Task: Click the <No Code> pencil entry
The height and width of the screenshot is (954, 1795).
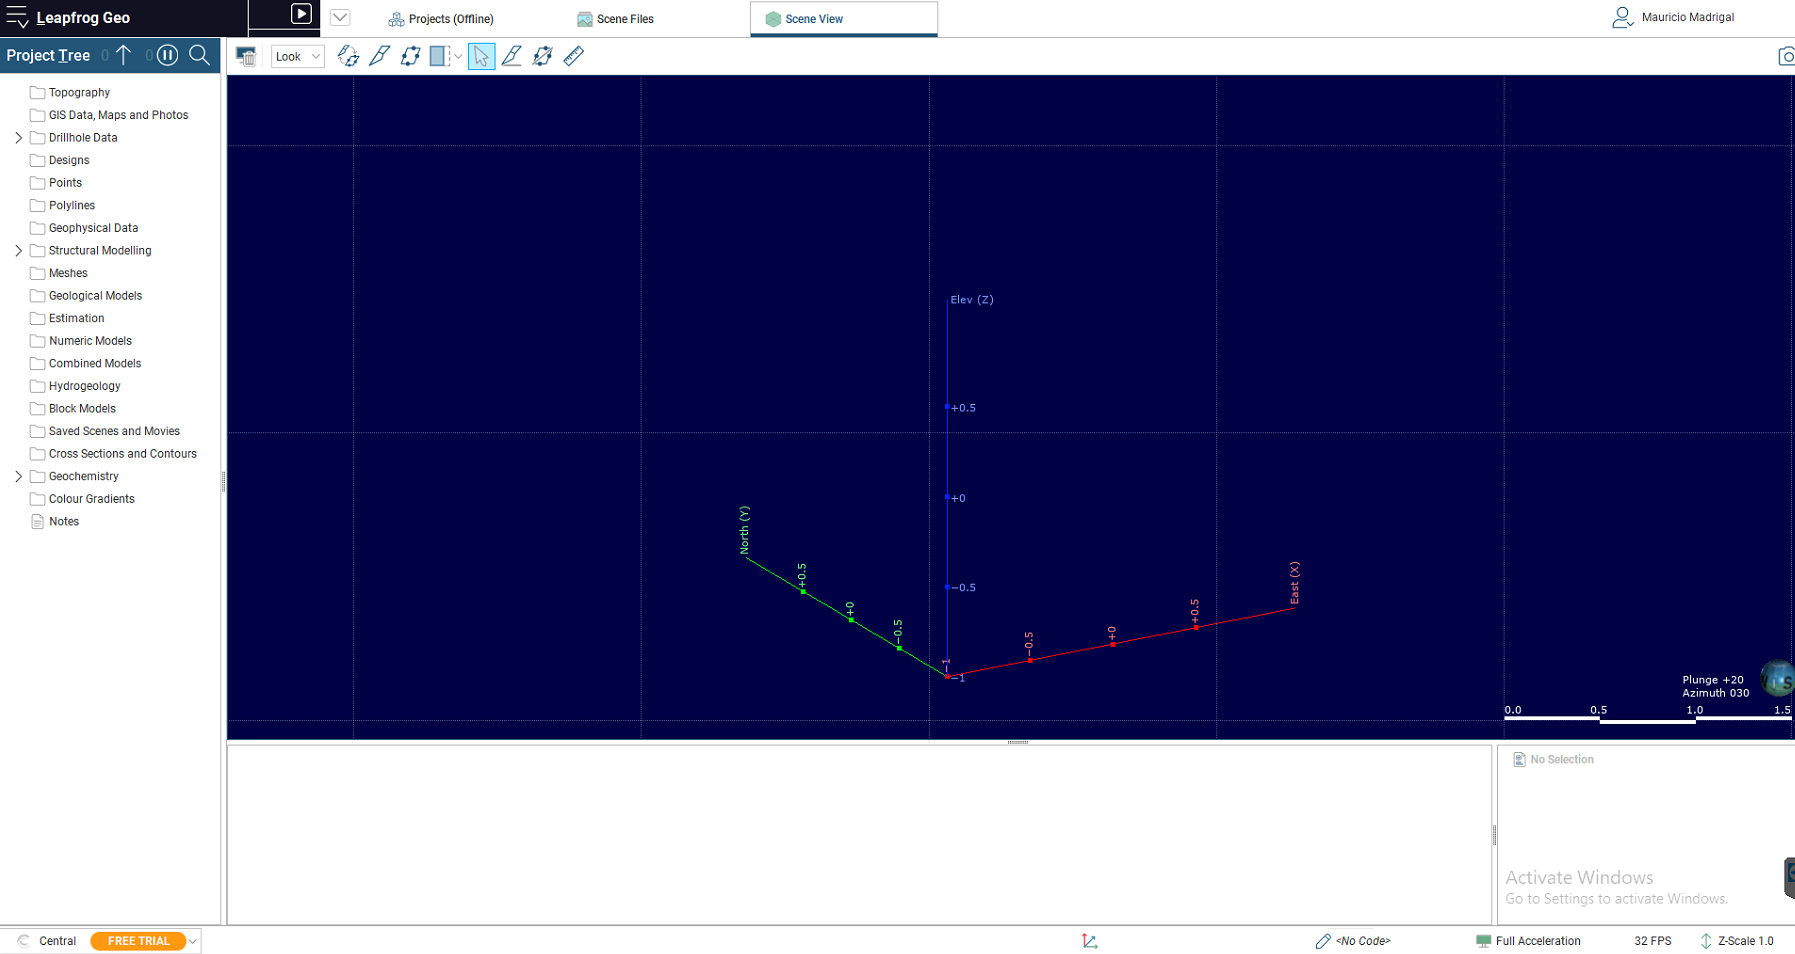Action: click(x=1353, y=941)
